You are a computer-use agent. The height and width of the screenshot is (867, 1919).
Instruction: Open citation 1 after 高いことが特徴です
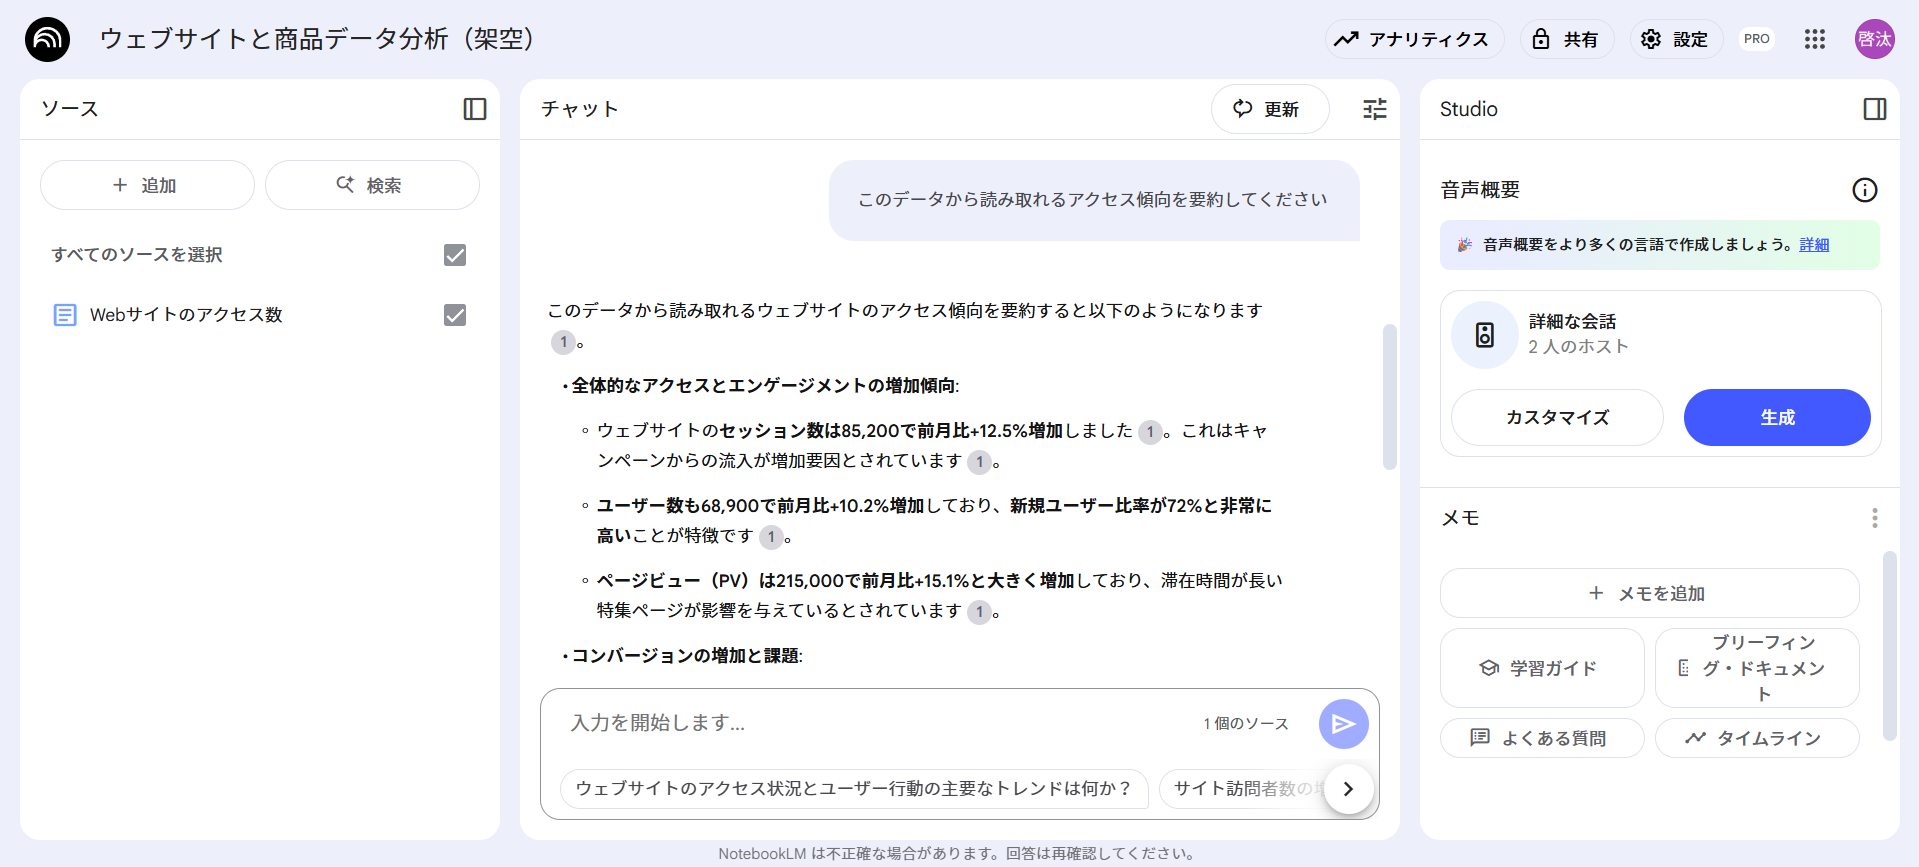(771, 537)
